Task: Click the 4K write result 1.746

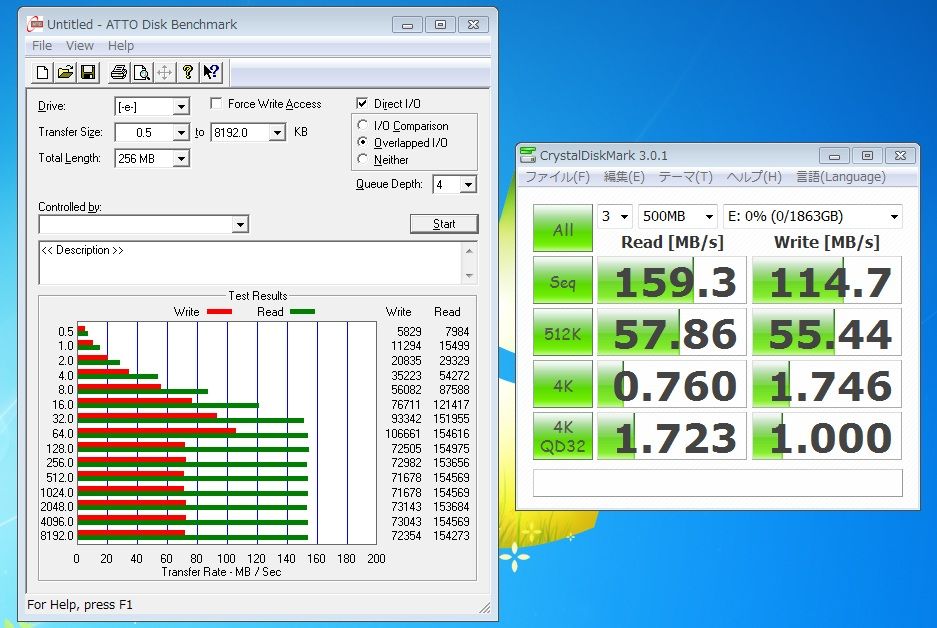Action: [x=827, y=385]
